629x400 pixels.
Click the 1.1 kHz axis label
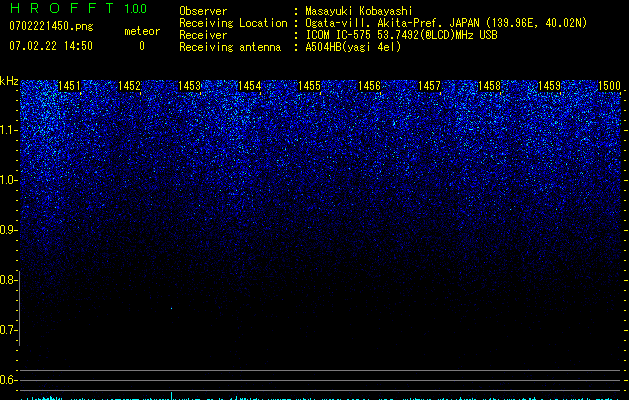pyautogui.click(x=9, y=130)
